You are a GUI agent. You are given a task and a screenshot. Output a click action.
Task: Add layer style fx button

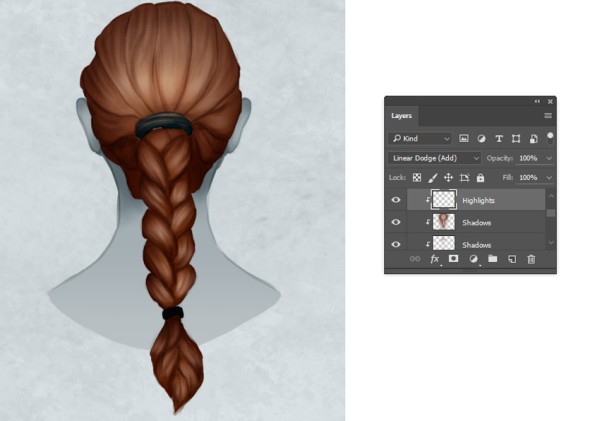point(435,259)
